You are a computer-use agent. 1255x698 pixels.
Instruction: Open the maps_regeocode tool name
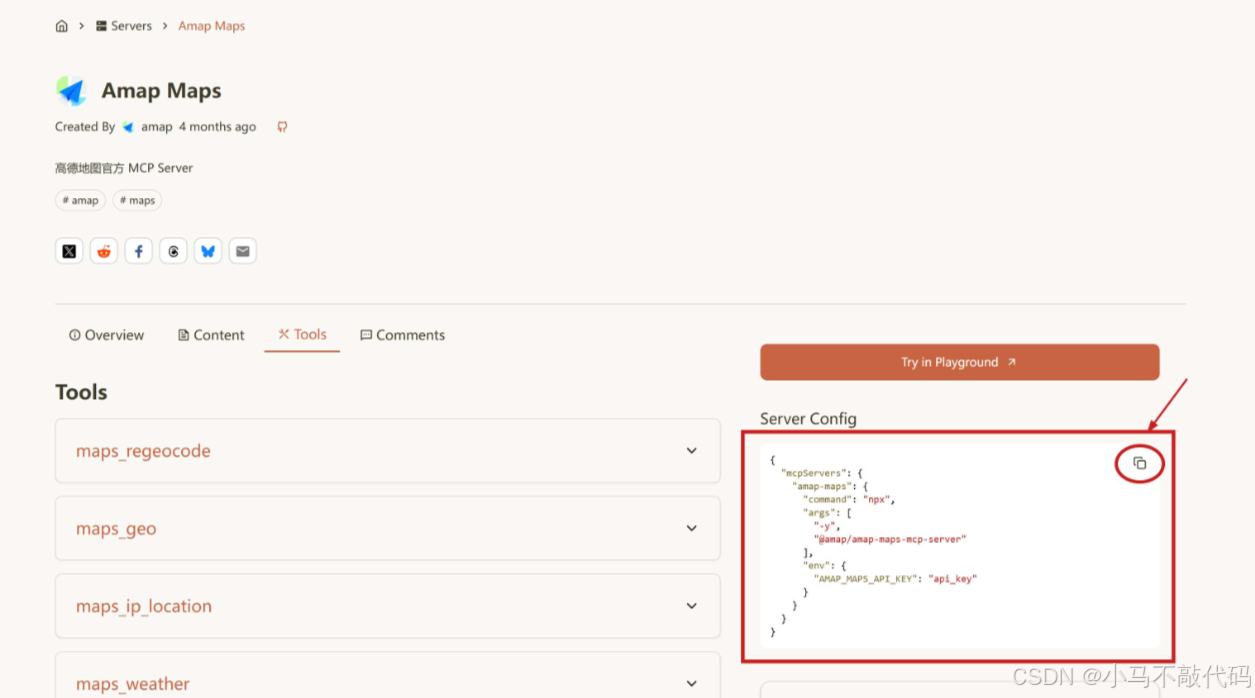(x=143, y=451)
